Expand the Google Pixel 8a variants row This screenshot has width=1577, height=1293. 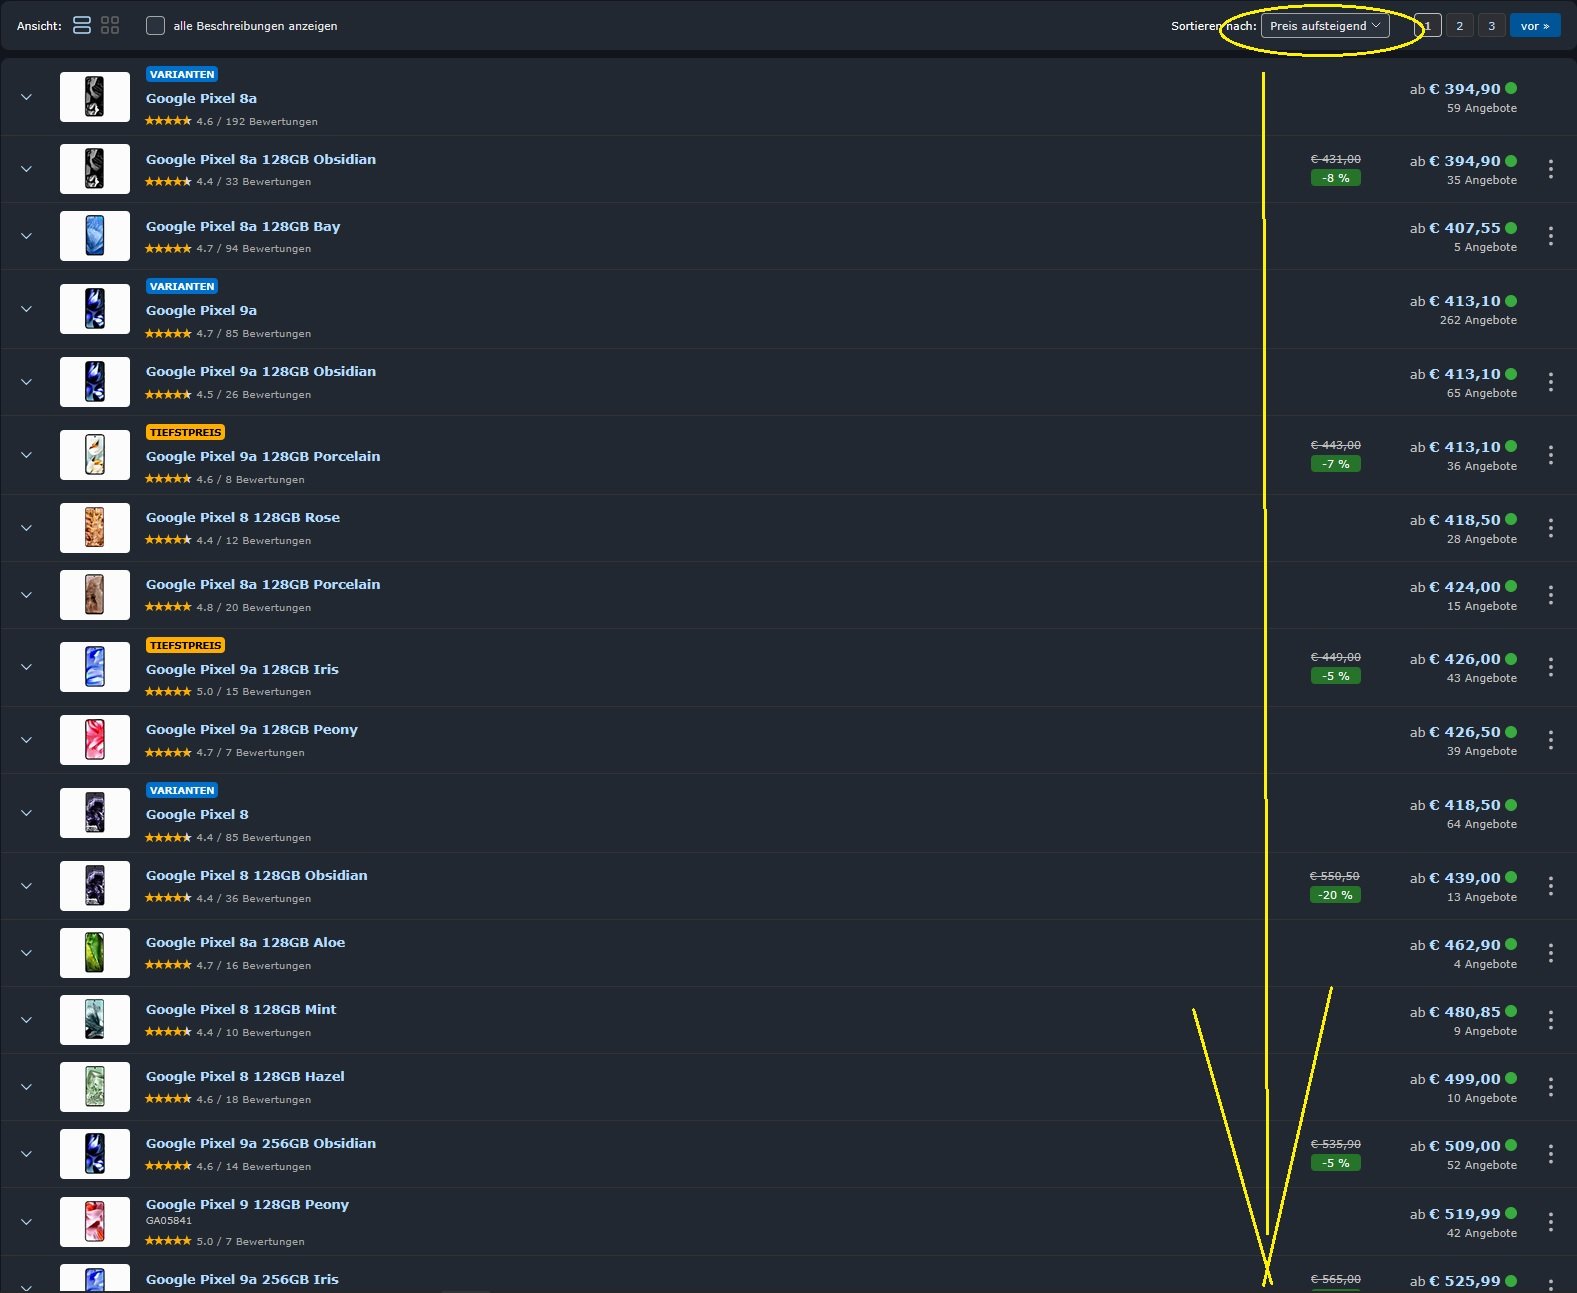coord(26,97)
